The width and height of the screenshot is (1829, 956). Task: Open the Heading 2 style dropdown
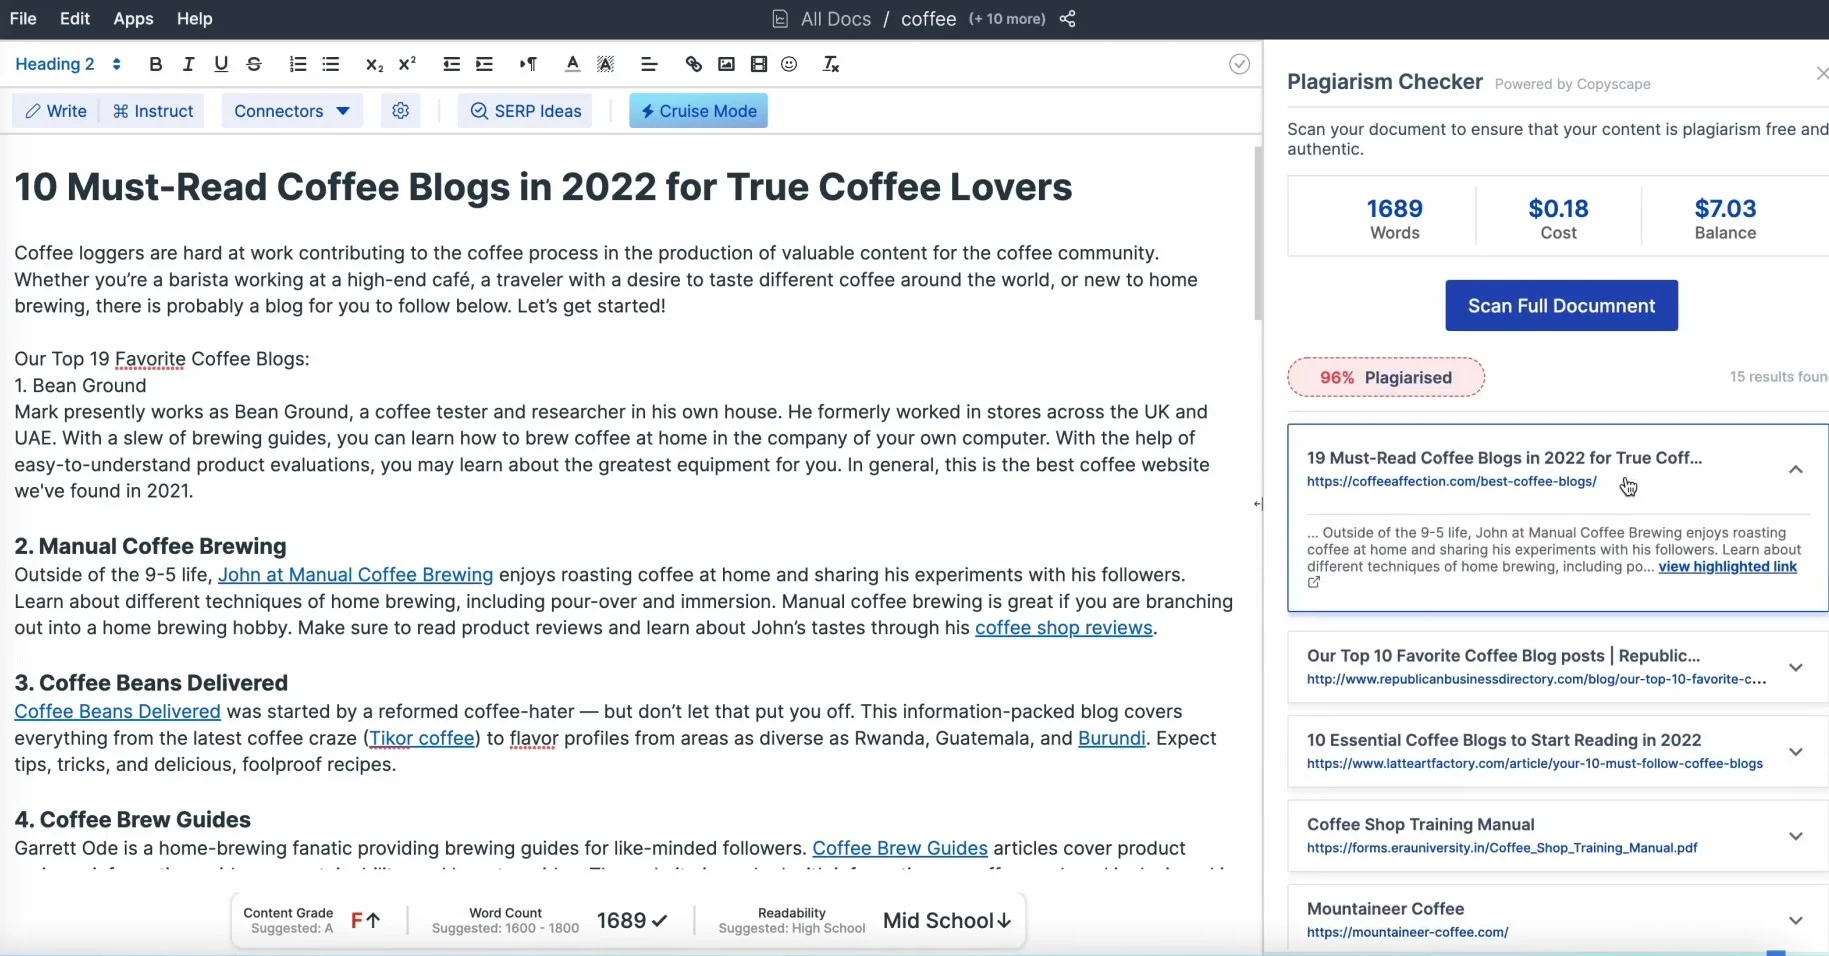point(68,64)
